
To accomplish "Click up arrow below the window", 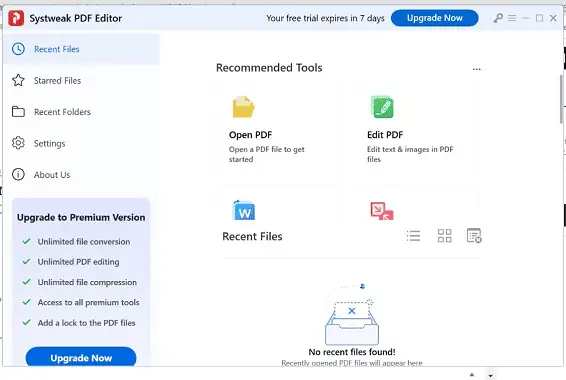I will 472,375.
